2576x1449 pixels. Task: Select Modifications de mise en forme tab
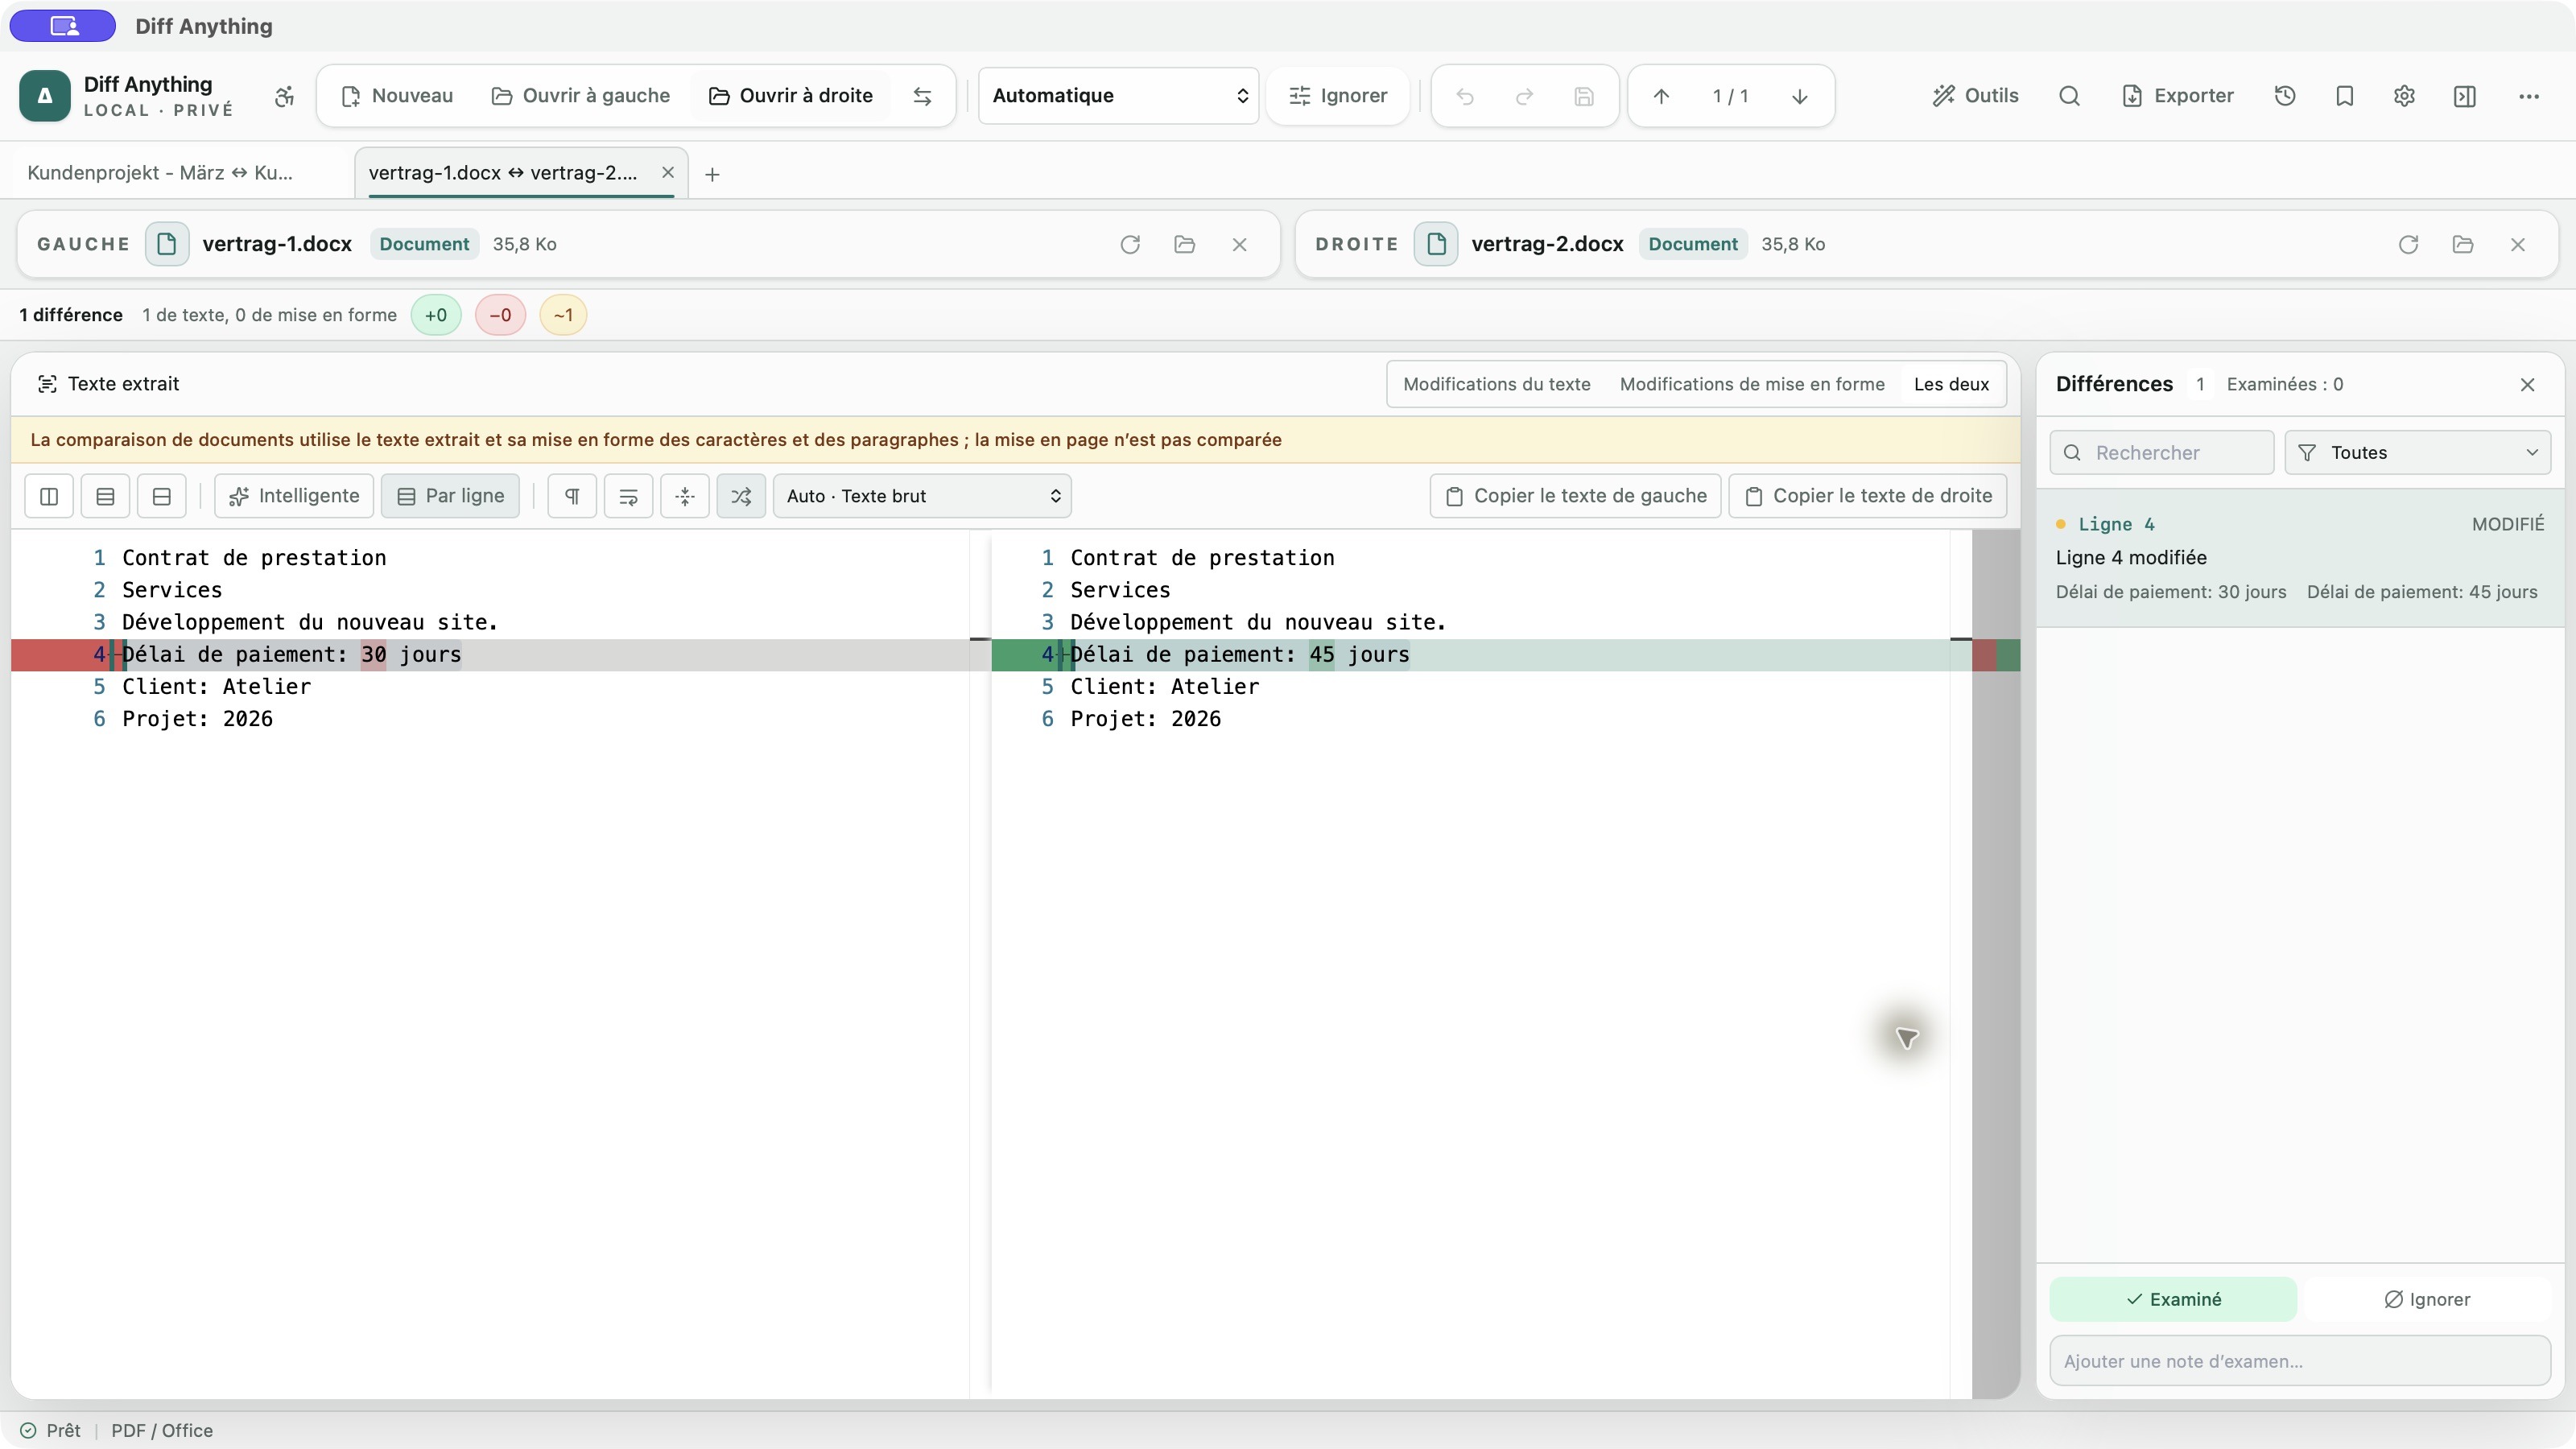click(x=1752, y=384)
